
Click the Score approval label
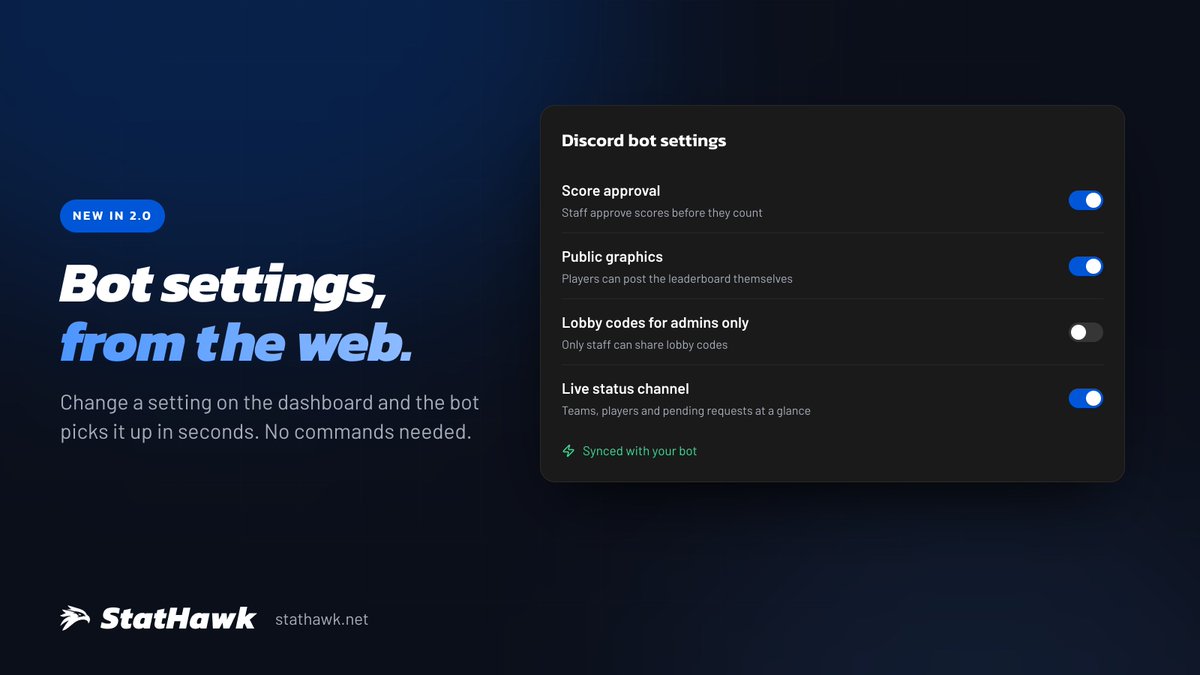pyautogui.click(x=611, y=191)
